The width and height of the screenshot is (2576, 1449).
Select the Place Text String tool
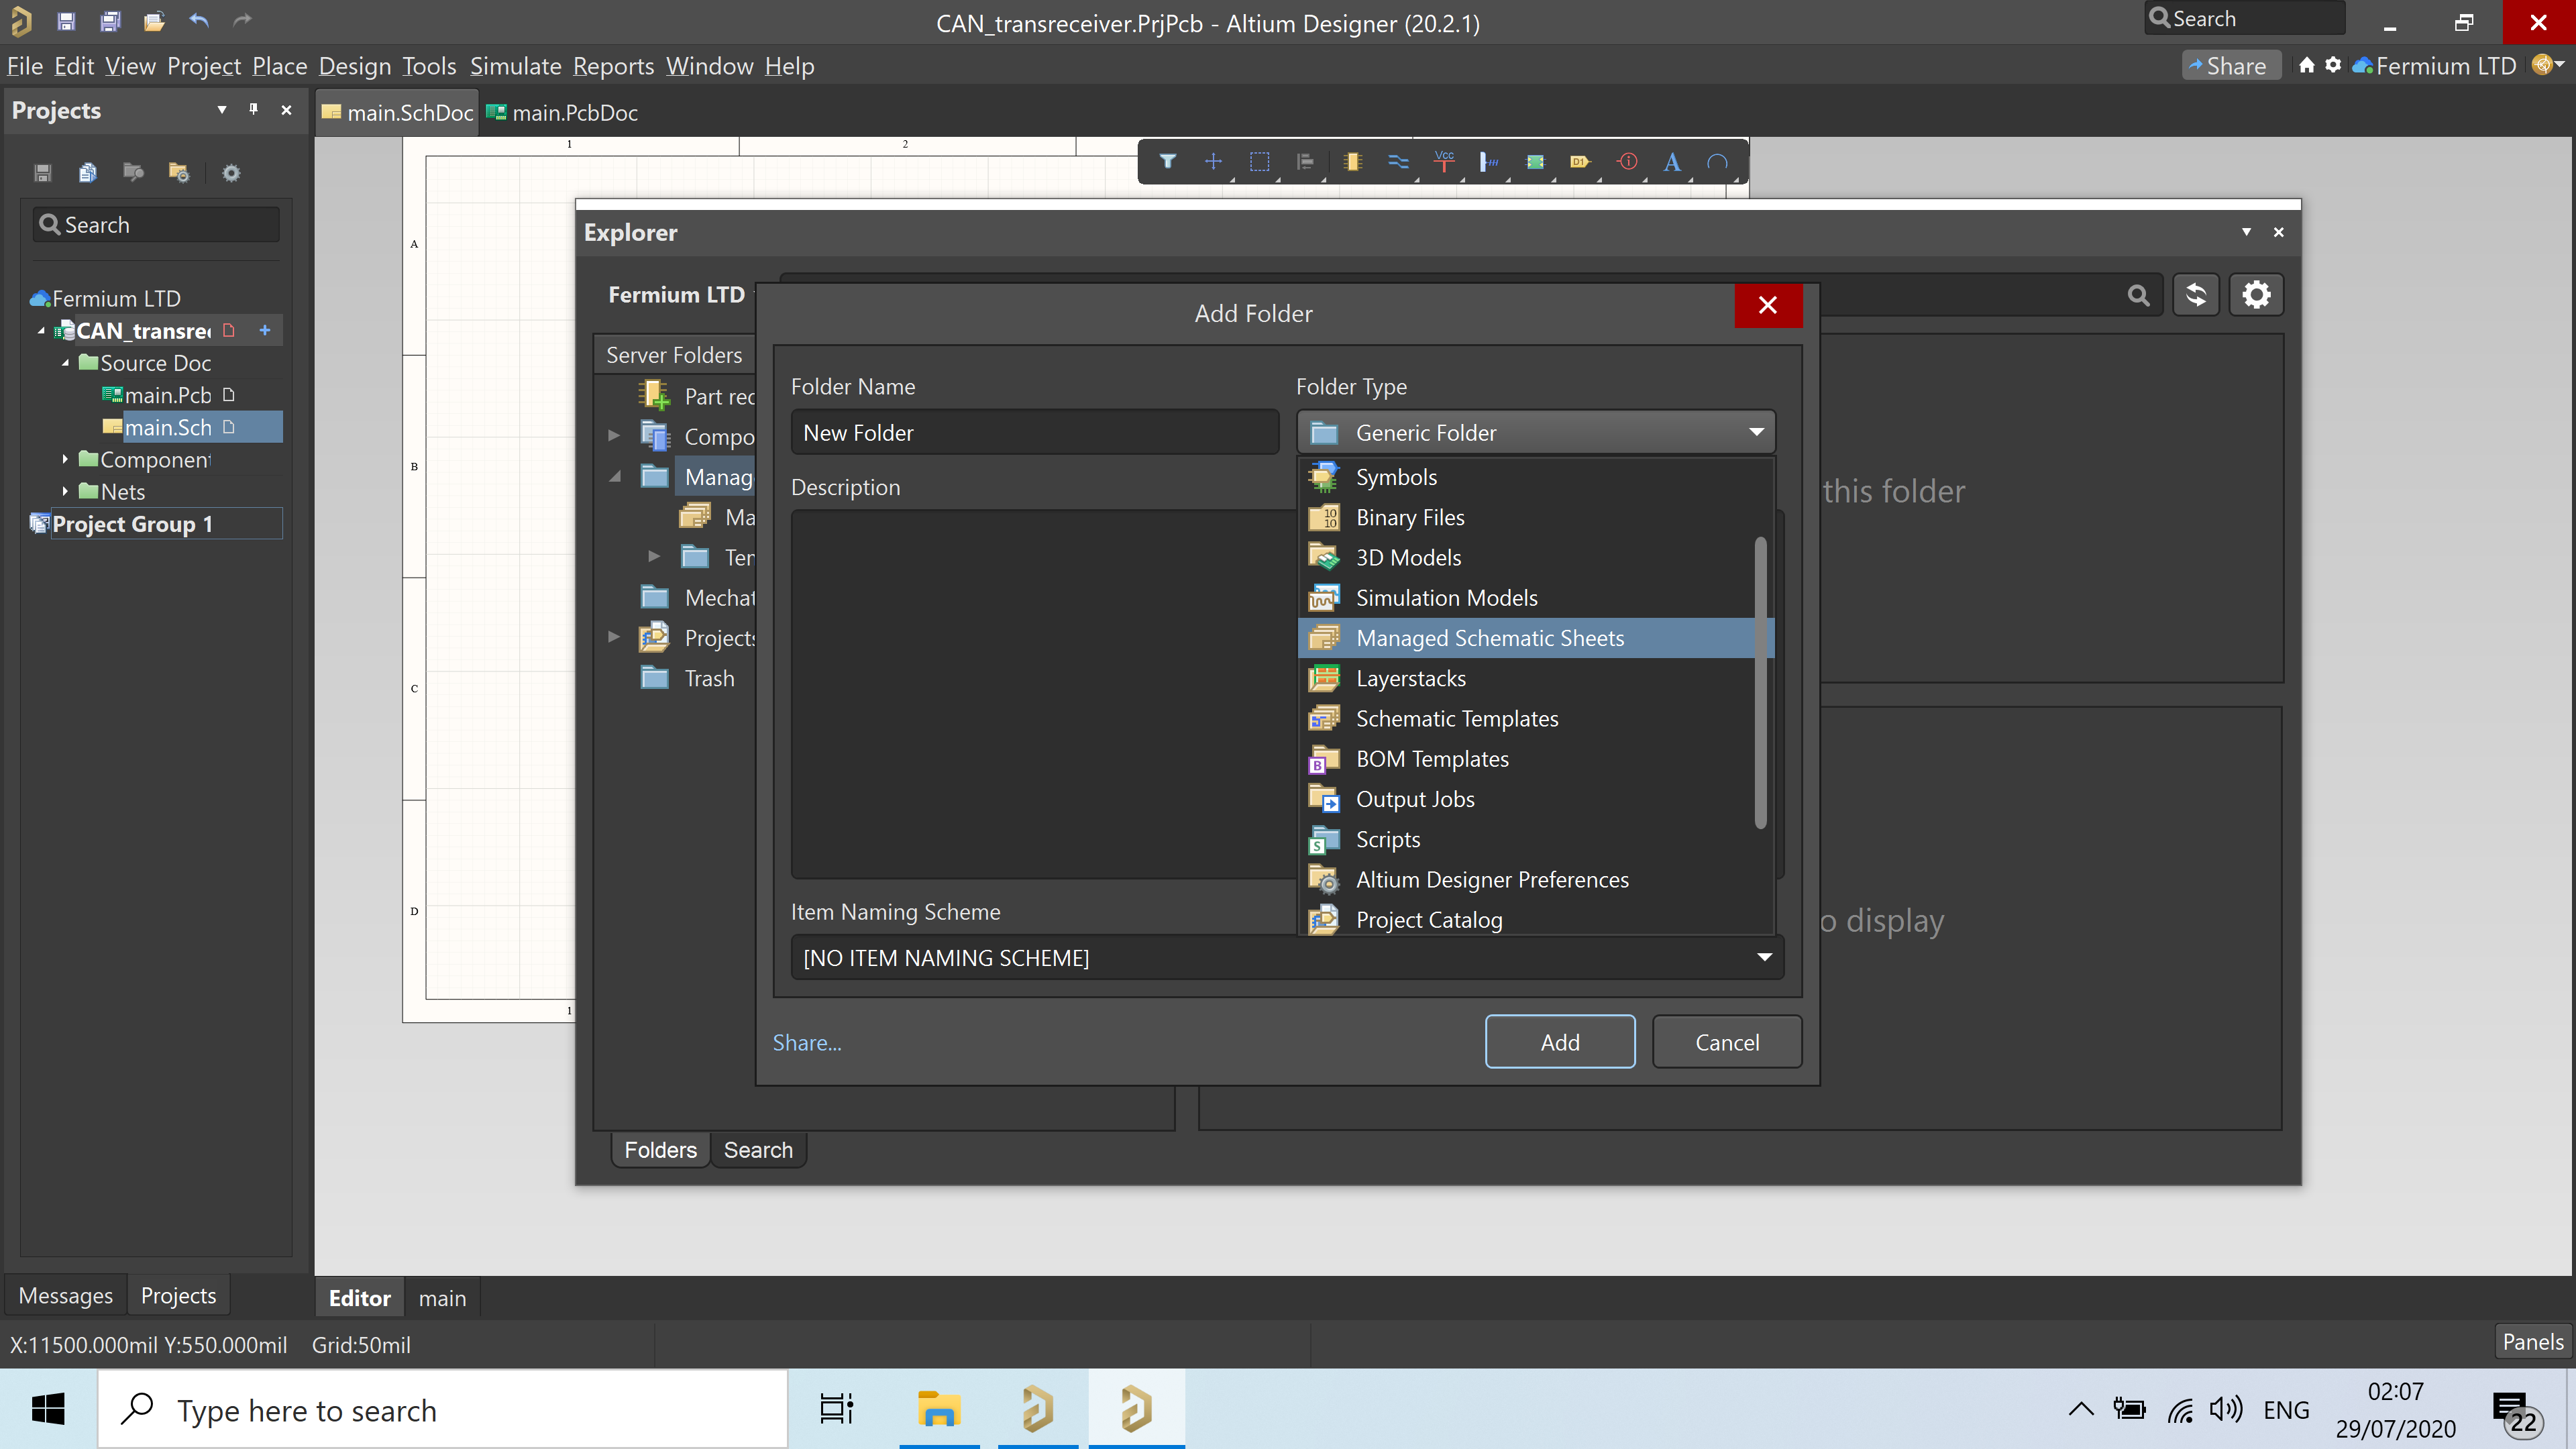pos(1671,162)
